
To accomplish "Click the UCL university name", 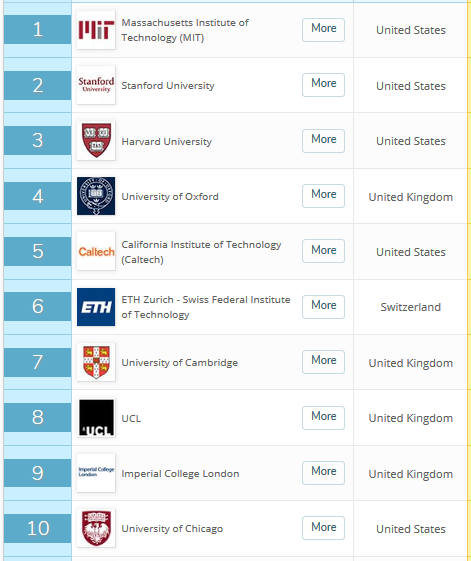I will tap(131, 418).
